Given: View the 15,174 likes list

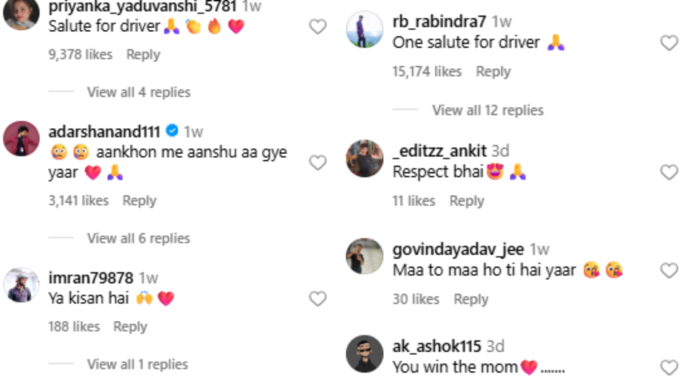Looking at the screenshot, I should coord(427,72).
